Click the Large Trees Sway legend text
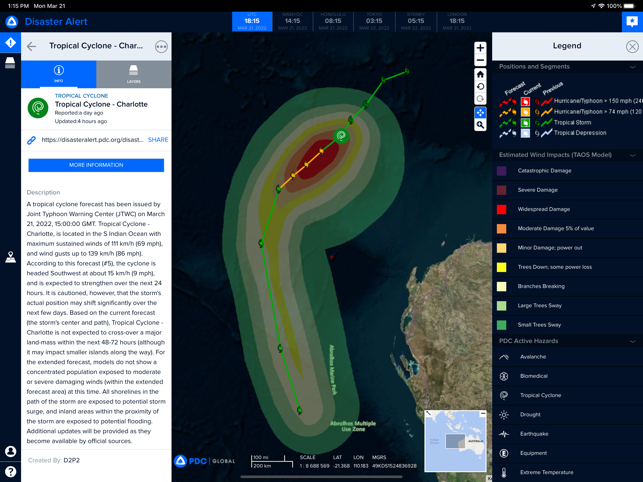Viewport: 643px width, 482px height. pos(540,306)
